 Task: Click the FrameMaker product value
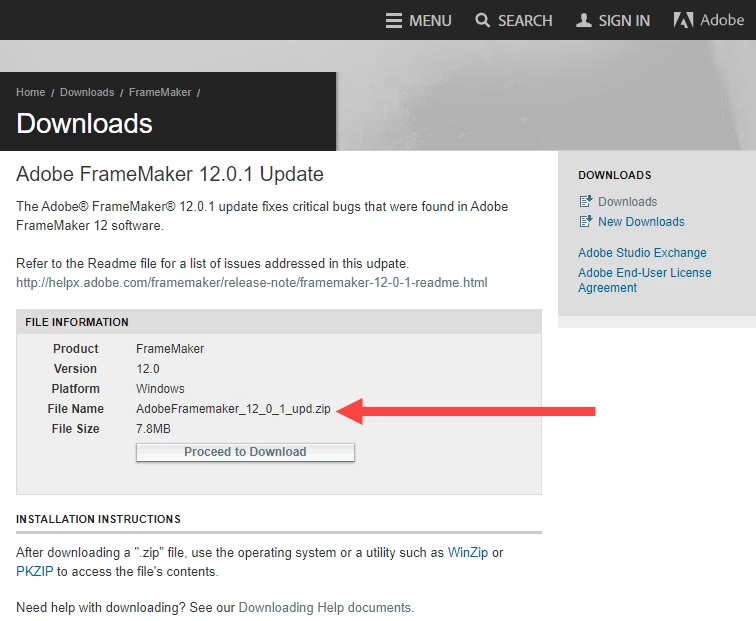(x=170, y=349)
